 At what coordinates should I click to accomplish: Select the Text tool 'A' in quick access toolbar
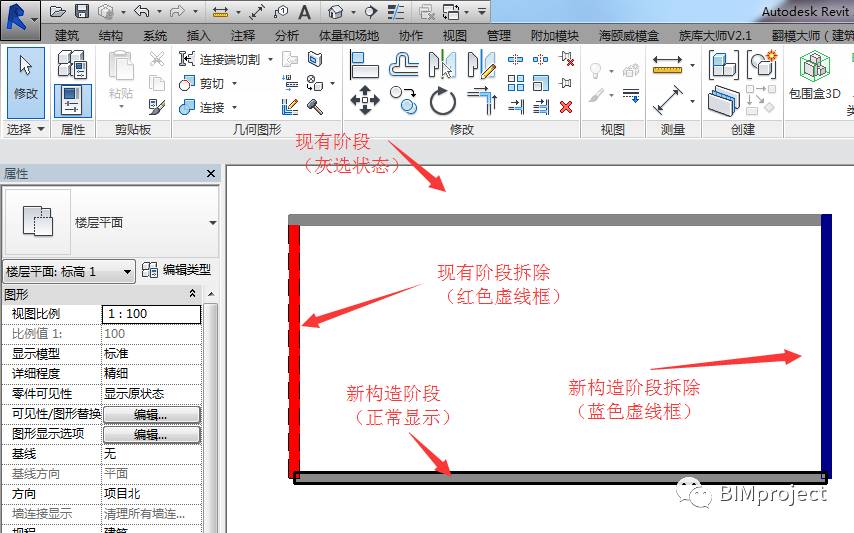tap(304, 12)
